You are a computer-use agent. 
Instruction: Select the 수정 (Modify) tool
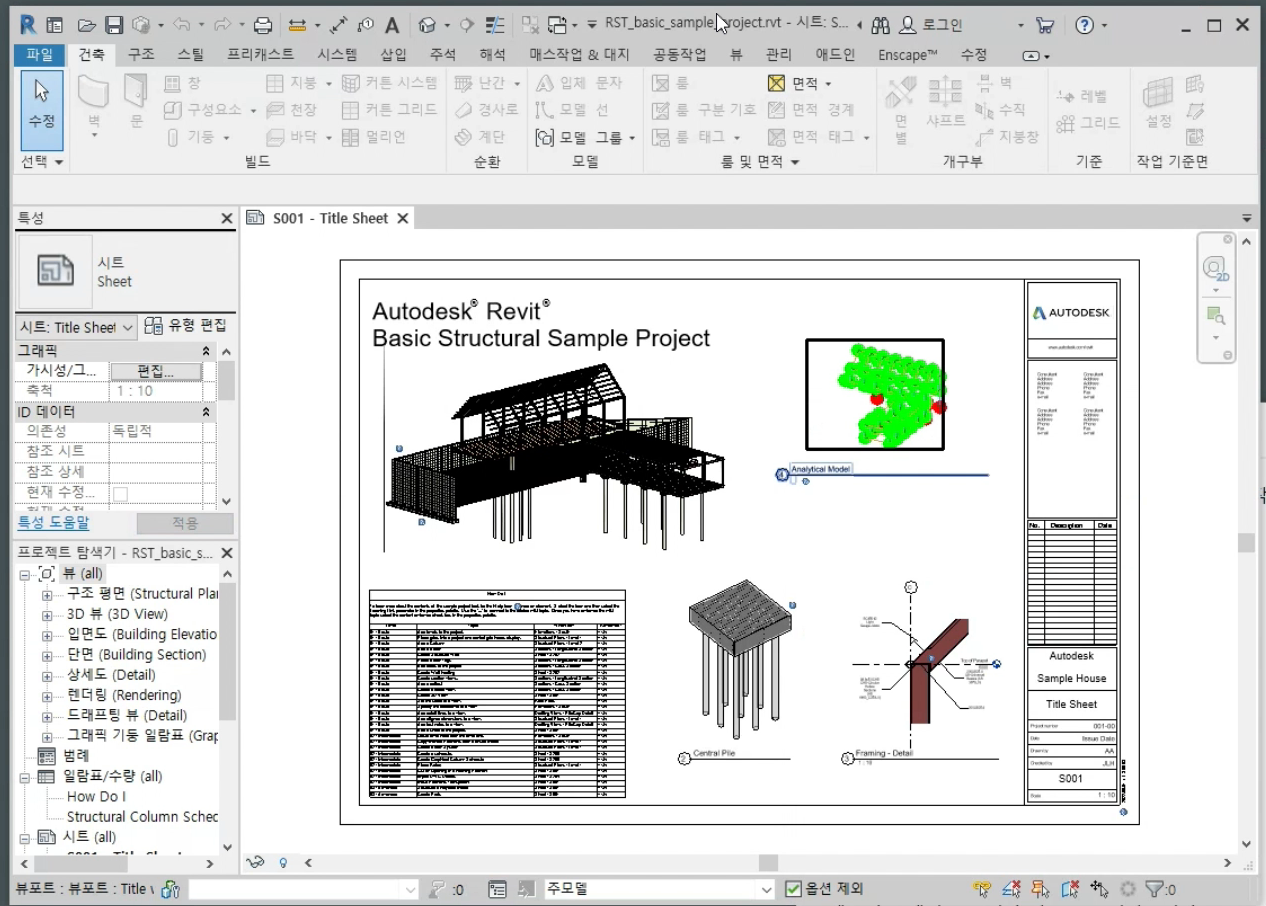click(41, 108)
